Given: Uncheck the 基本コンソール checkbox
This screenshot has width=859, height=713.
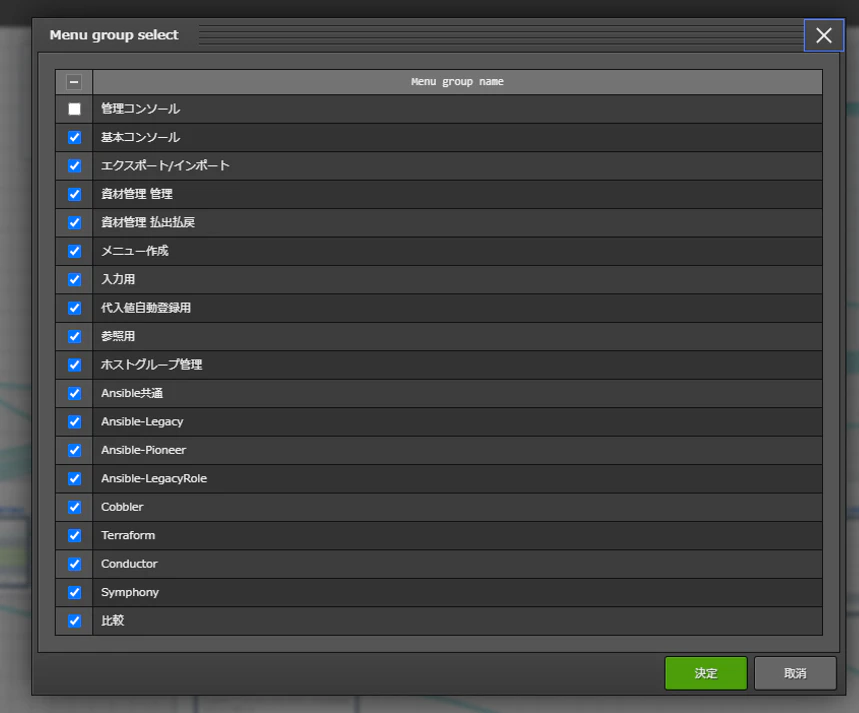Looking at the screenshot, I should tap(74, 137).
